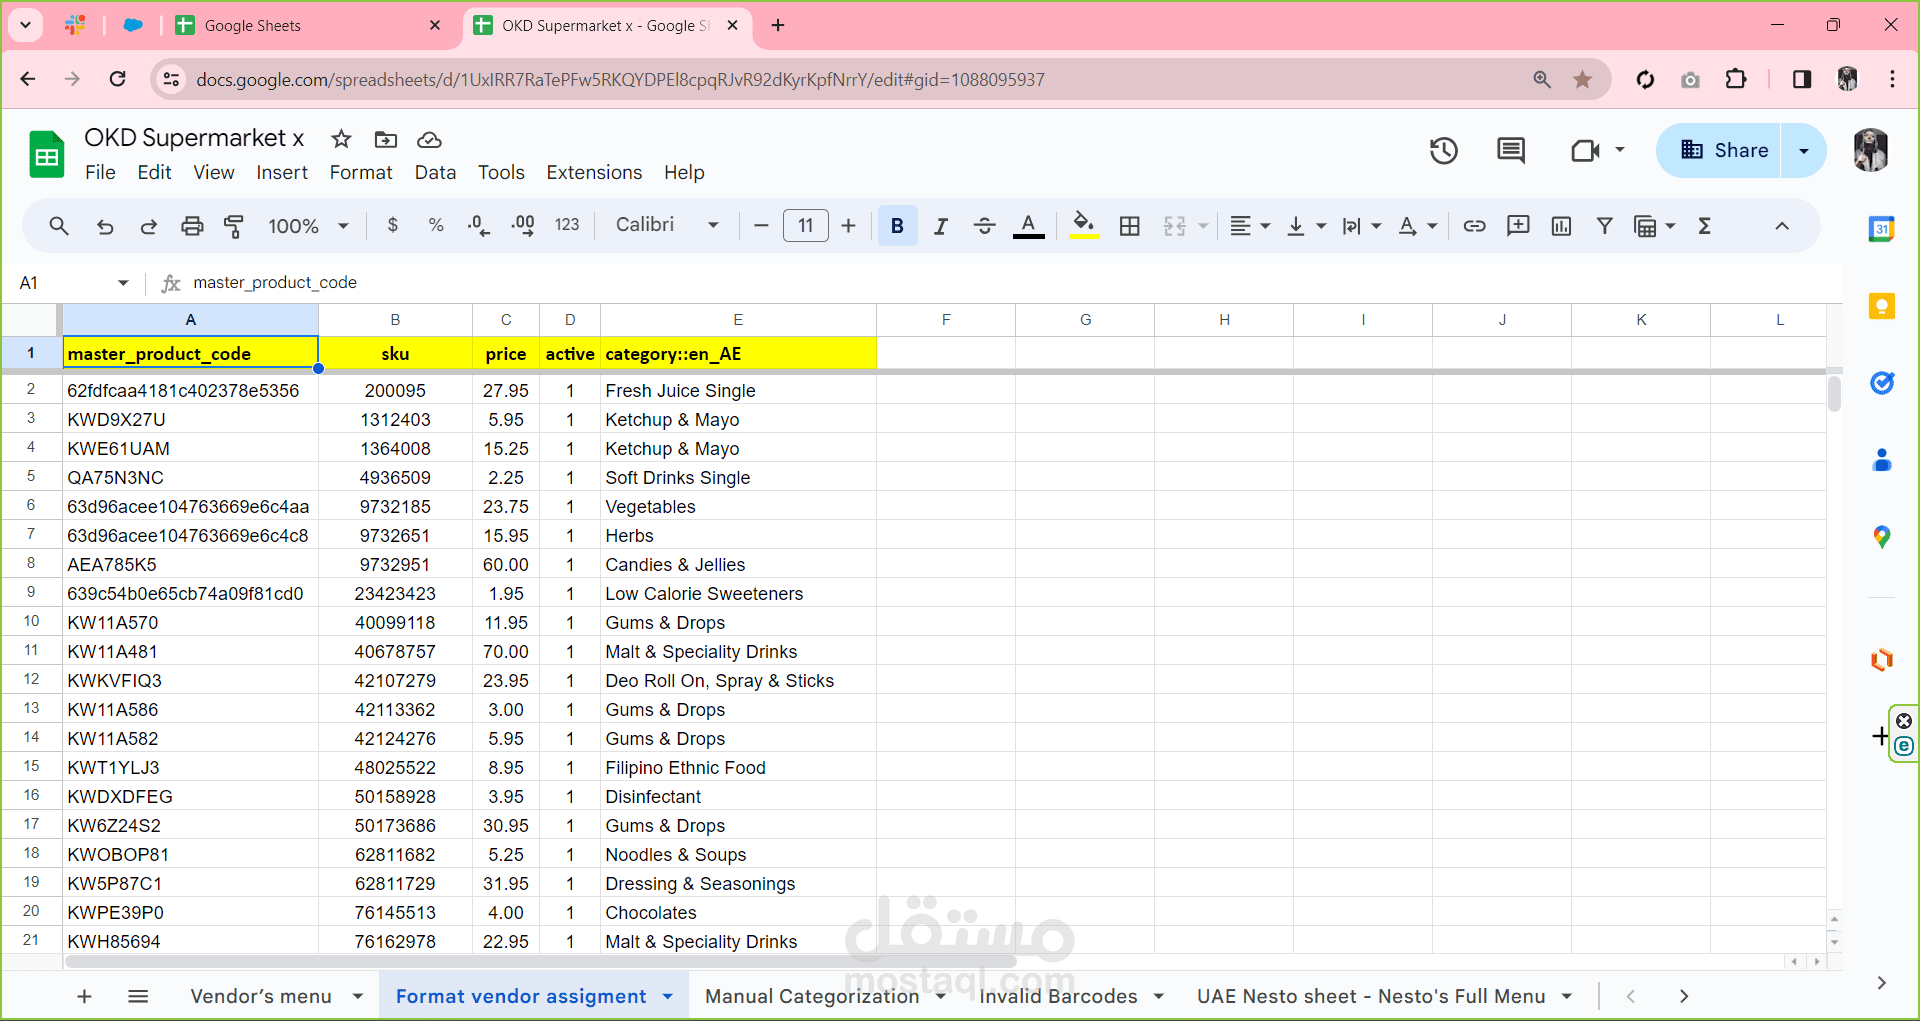Bookmark this page with star icon

tap(1582, 79)
